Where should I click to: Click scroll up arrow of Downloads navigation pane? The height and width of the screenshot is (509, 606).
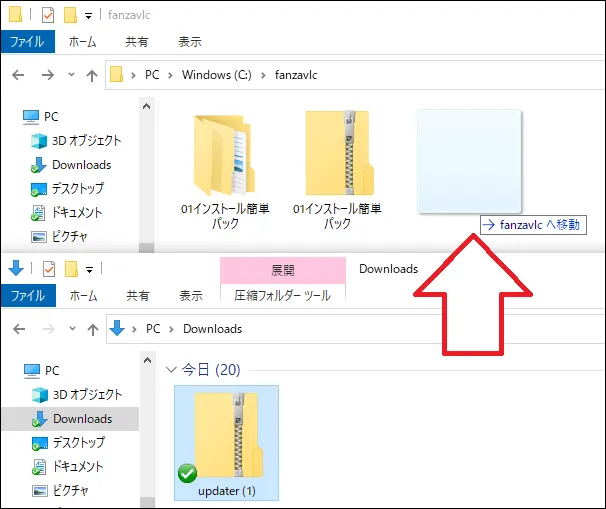148,360
